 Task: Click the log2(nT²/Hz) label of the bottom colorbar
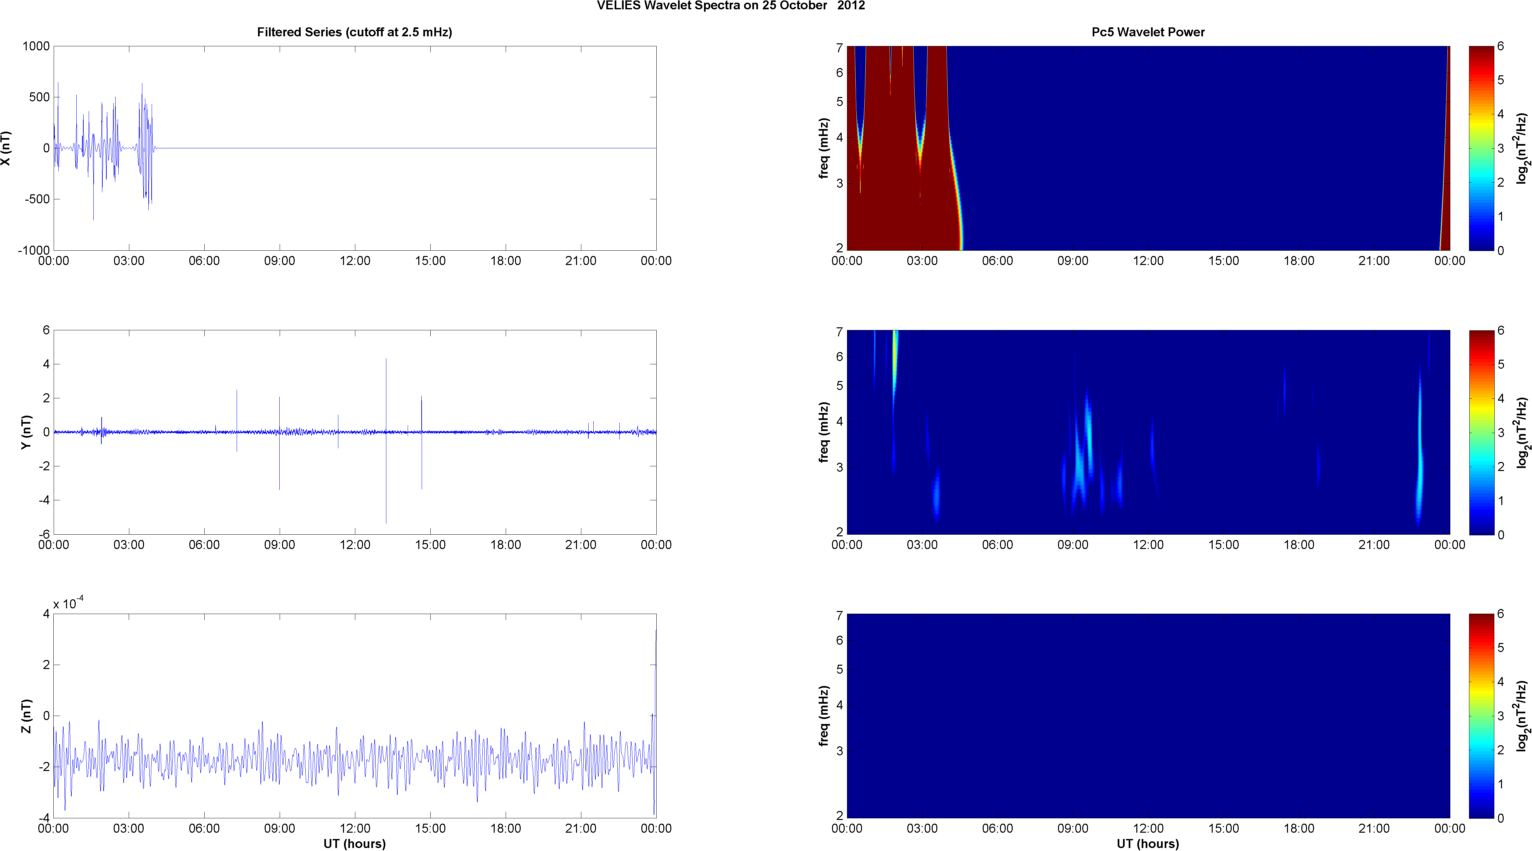pos(1523,716)
